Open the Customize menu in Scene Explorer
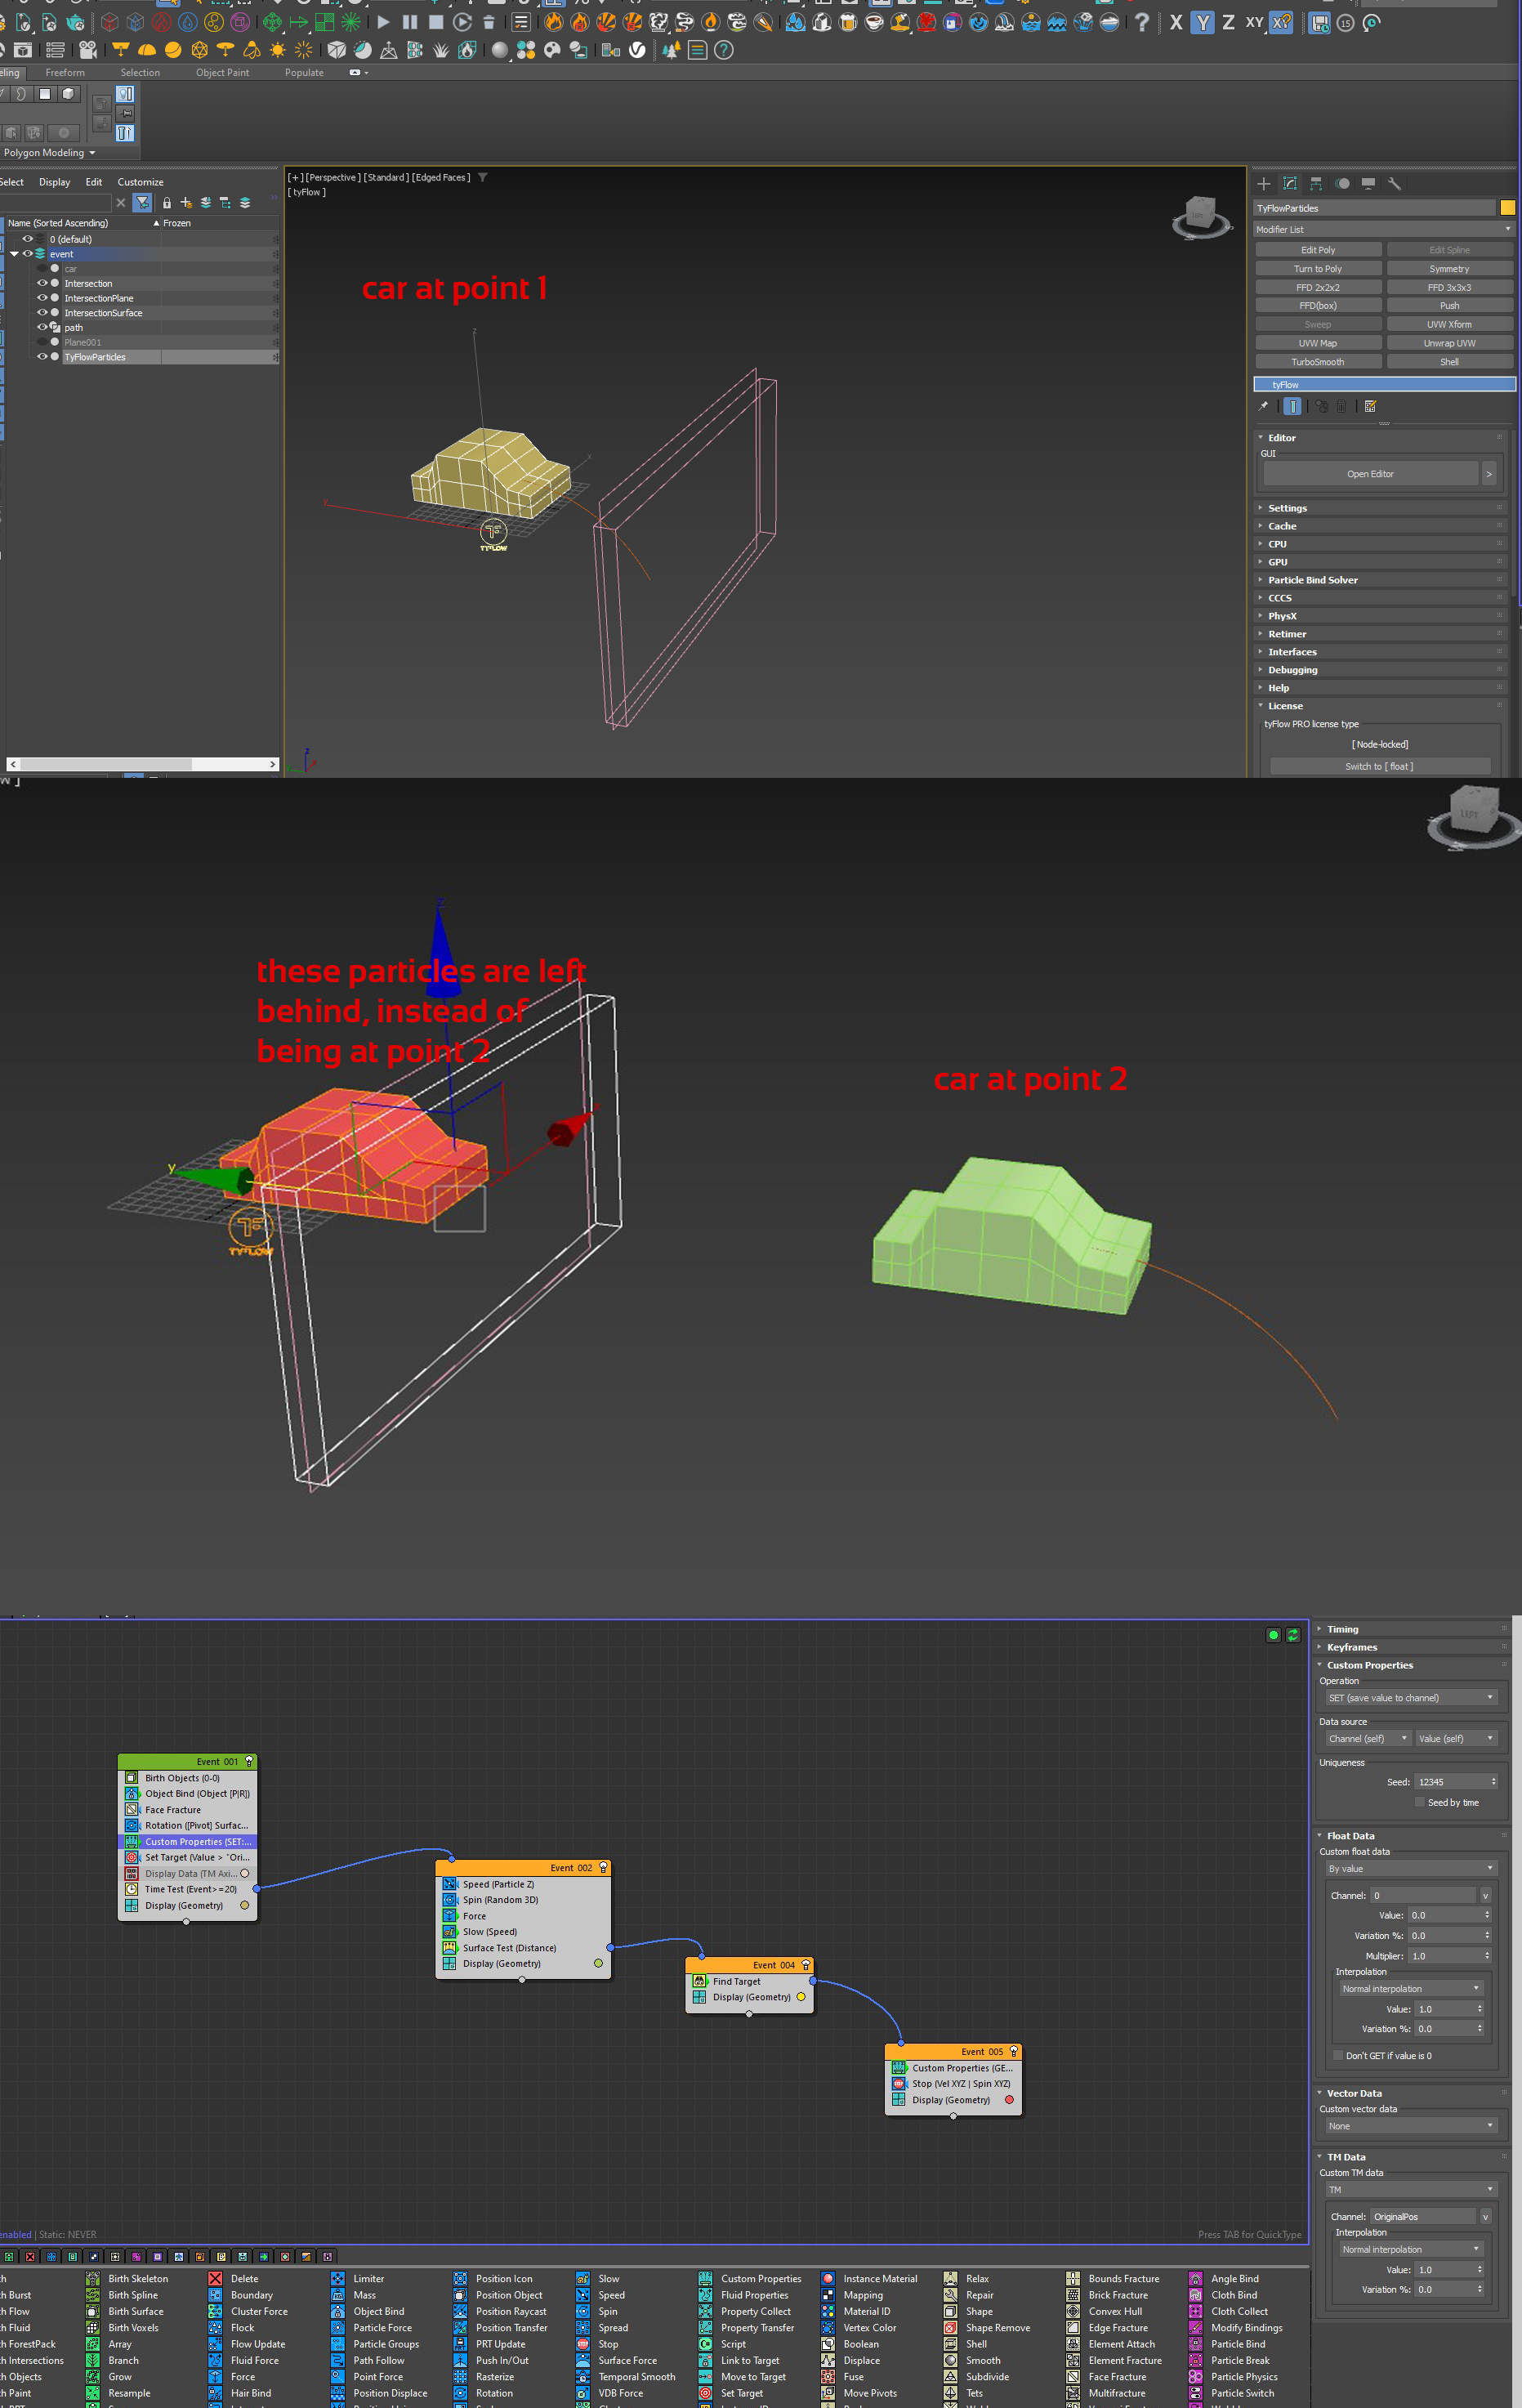 140,182
